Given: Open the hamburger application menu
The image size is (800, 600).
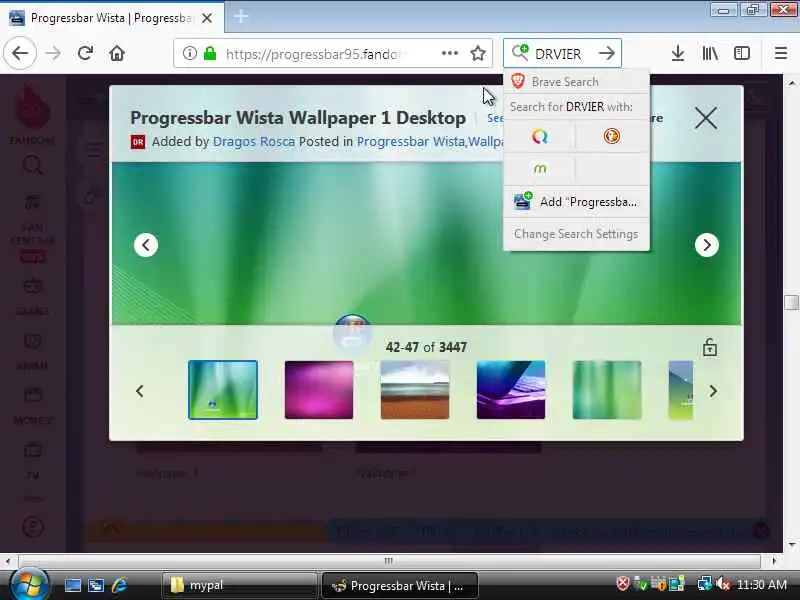Looking at the screenshot, I should [781, 53].
